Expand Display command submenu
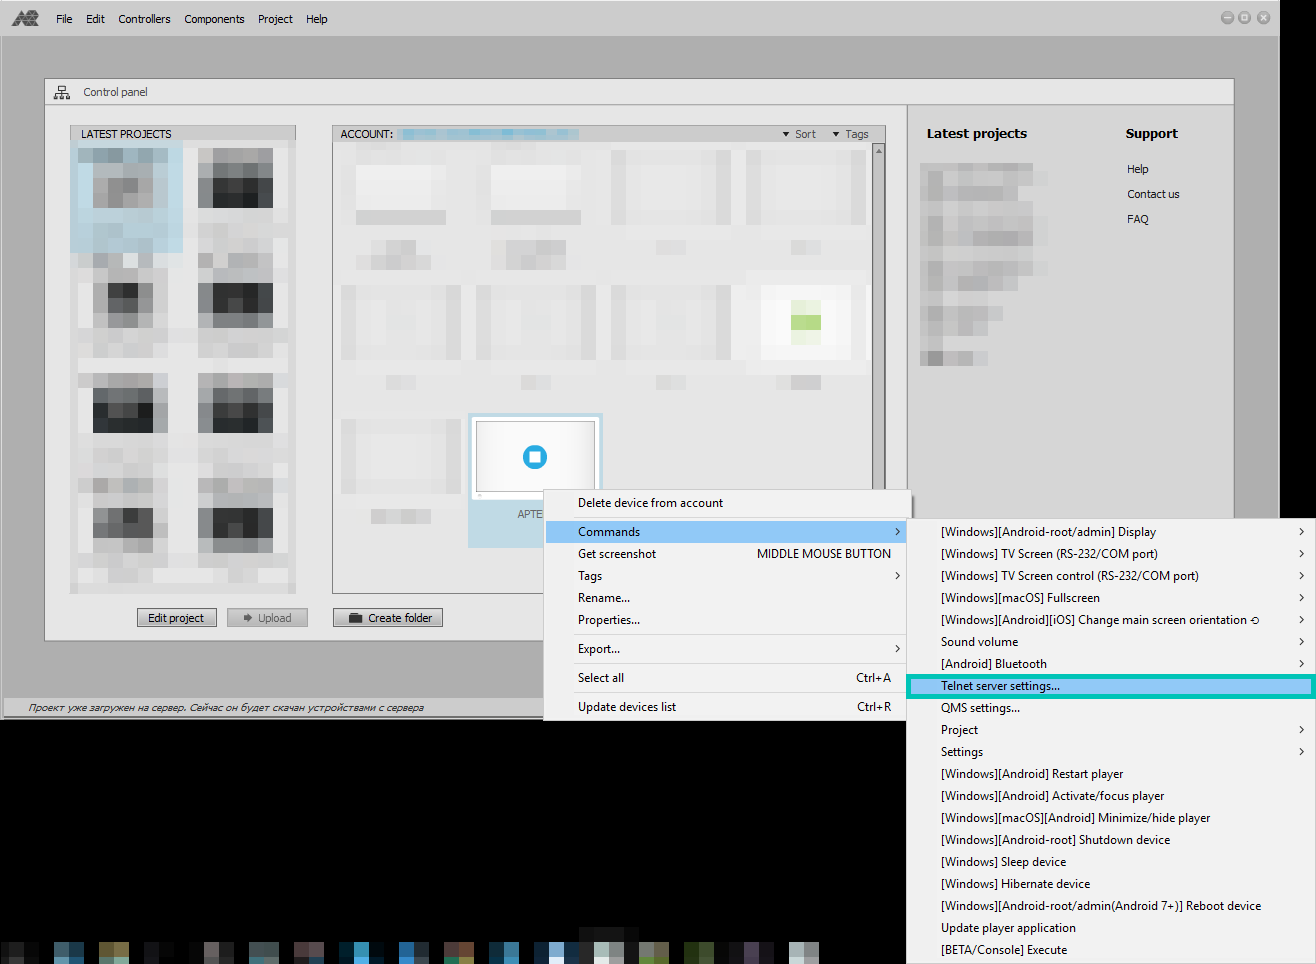The height and width of the screenshot is (964, 1316). (1301, 532)
